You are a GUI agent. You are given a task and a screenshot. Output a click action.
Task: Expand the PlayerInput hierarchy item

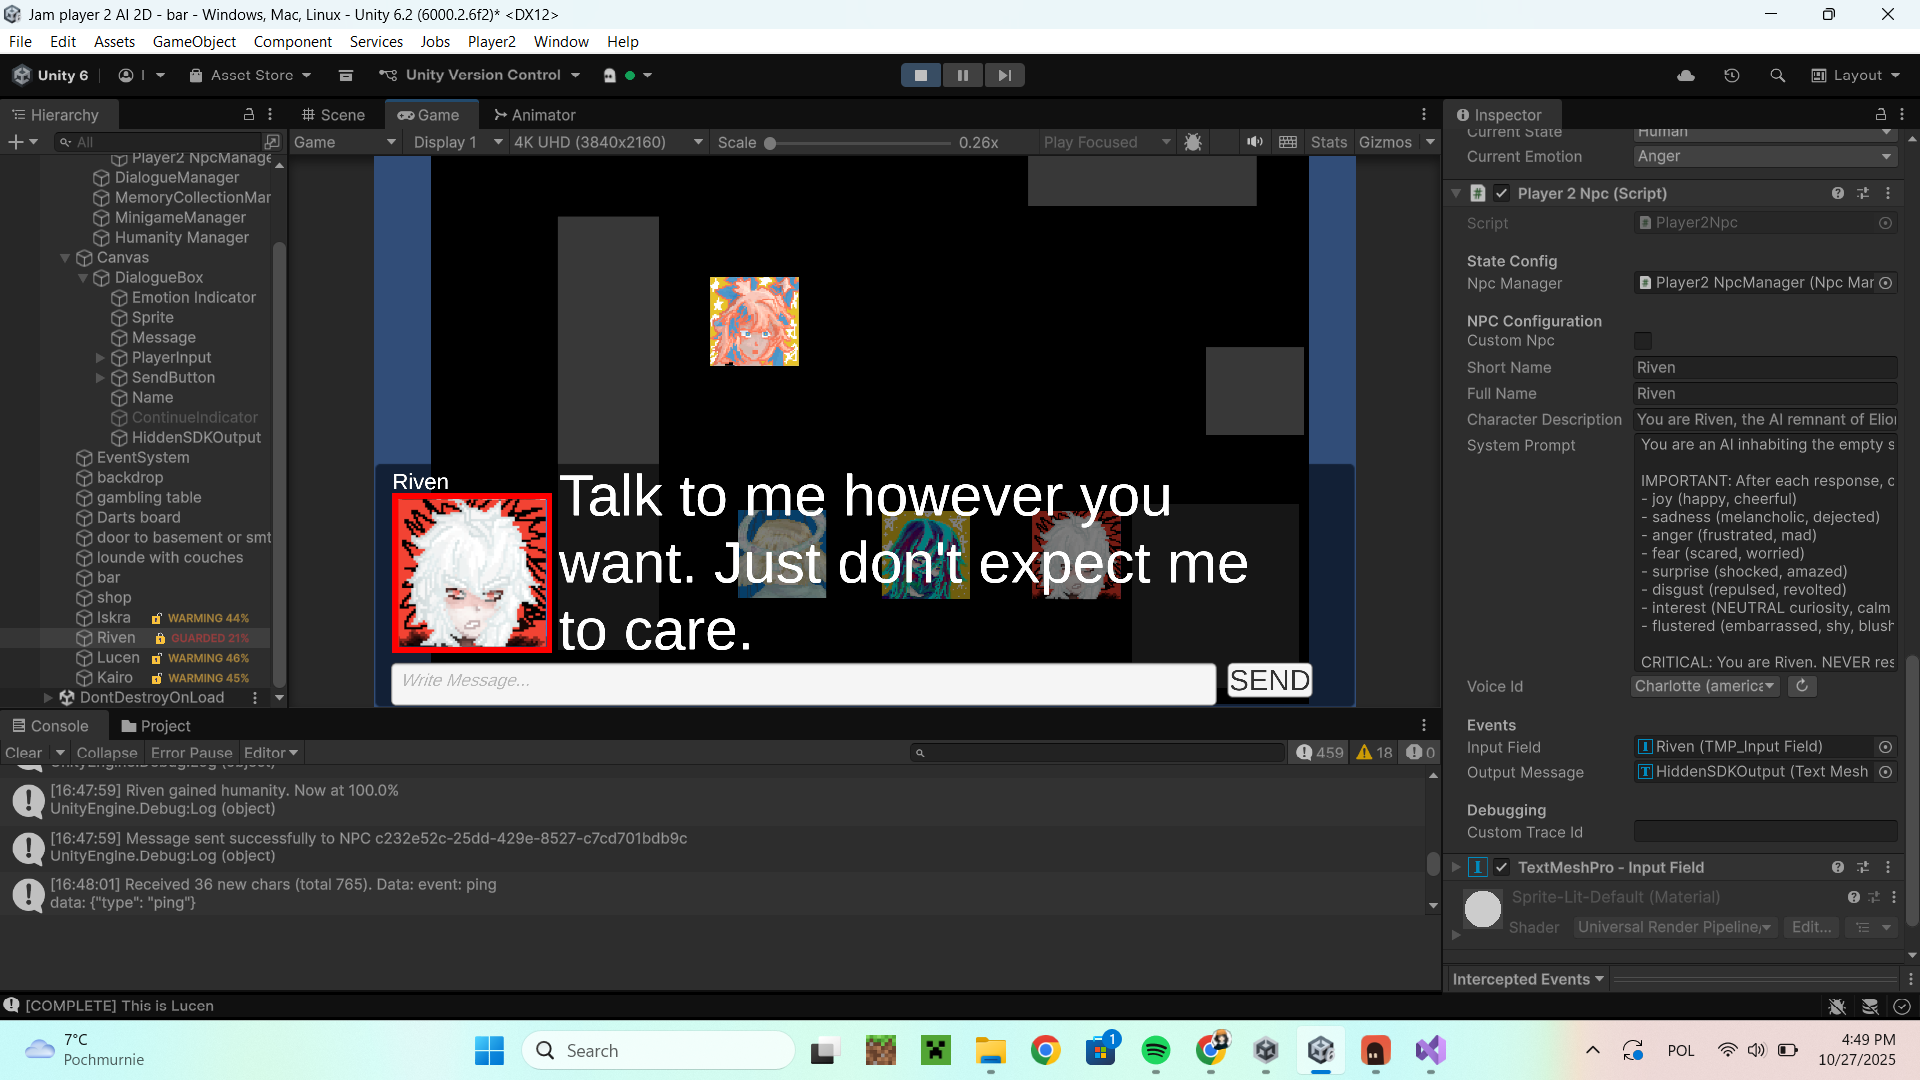pos(100,357)
